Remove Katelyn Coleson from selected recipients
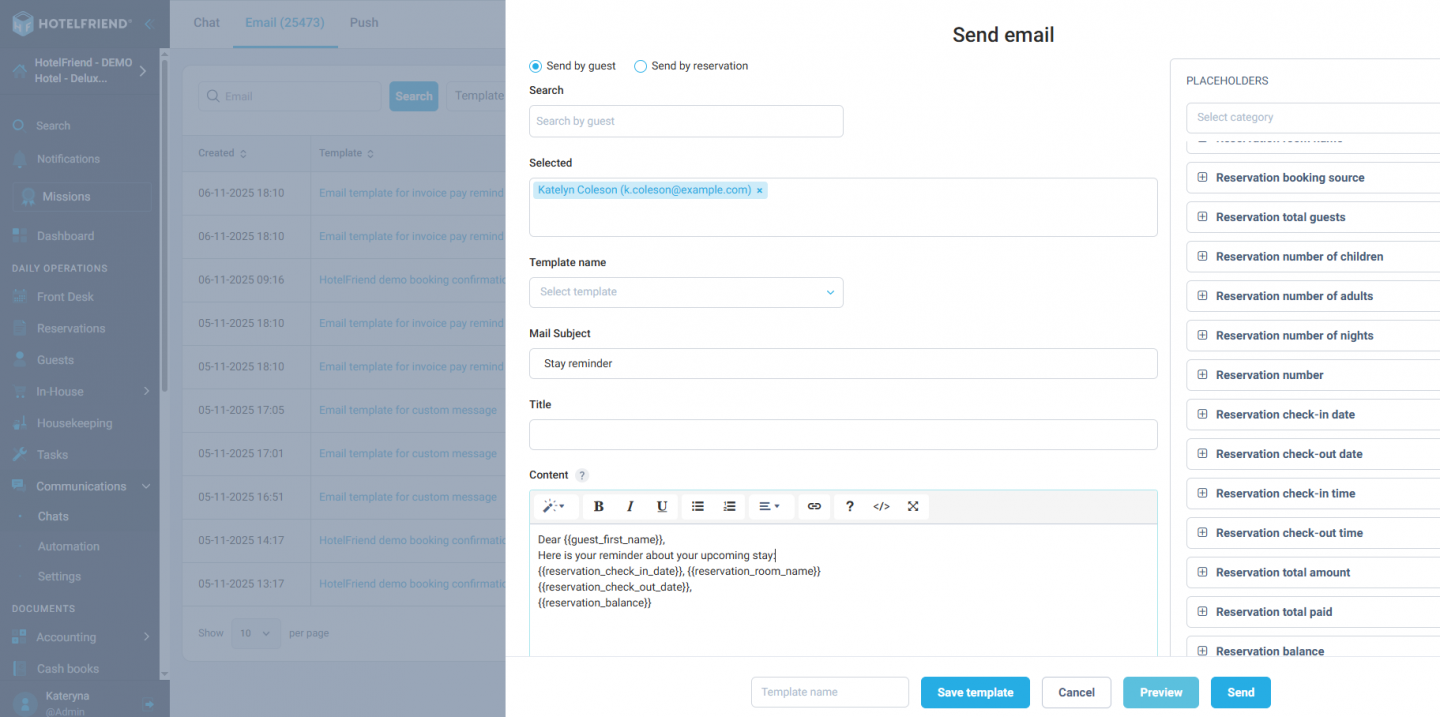Viewport: 1440px width, 717px height. pos(759,189)
